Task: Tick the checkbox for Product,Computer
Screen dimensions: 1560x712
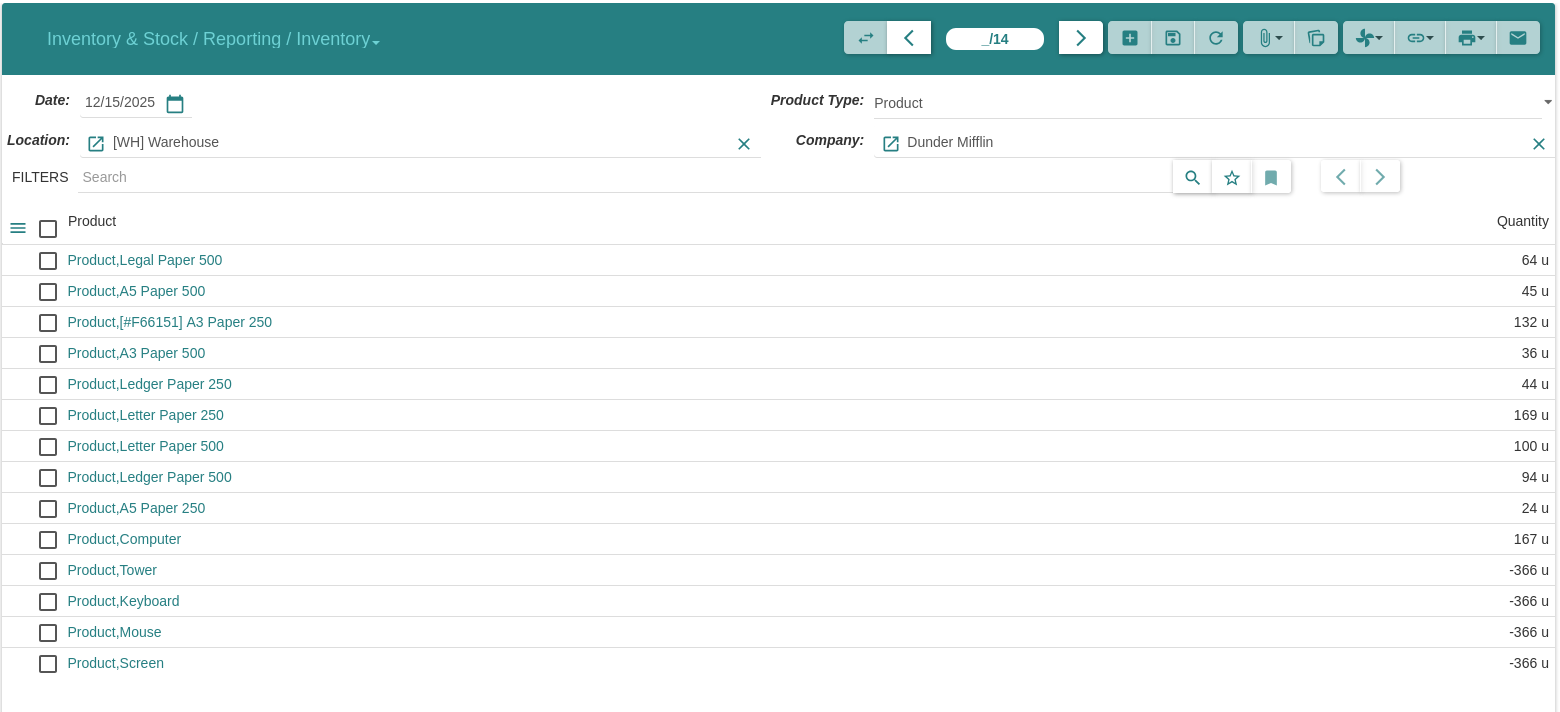Action: [x=48, y=540]
